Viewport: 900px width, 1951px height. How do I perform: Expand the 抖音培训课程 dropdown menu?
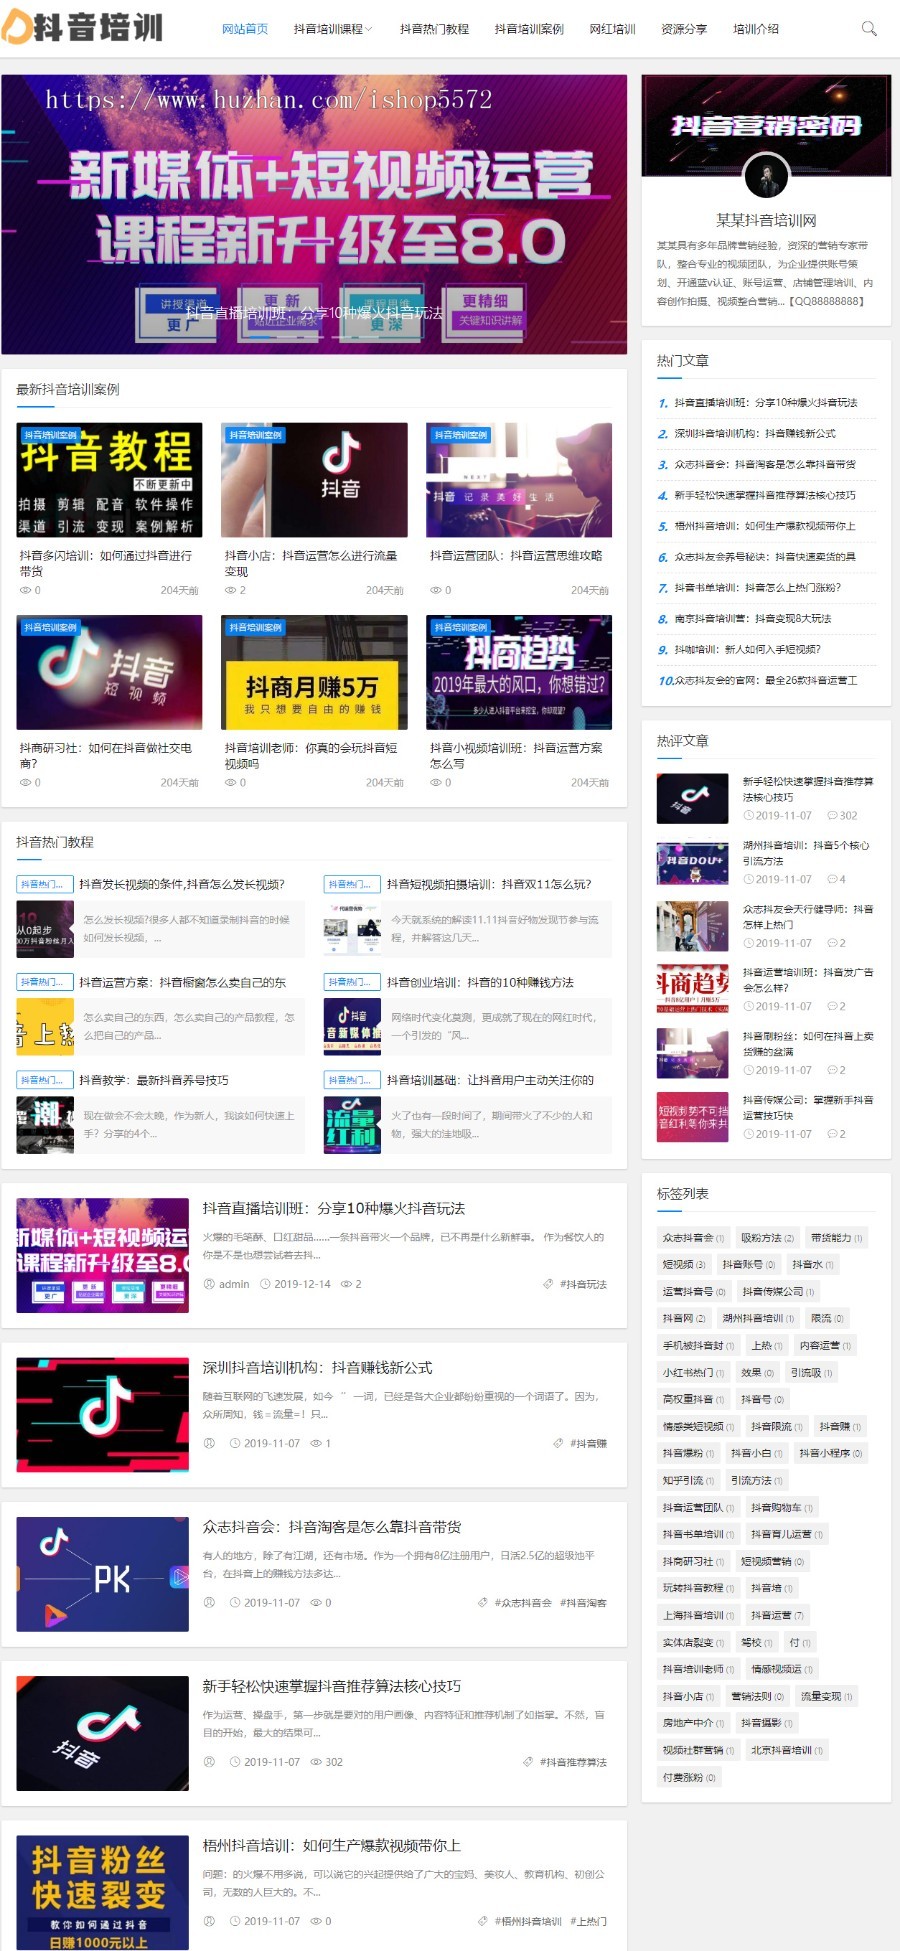(x=333, y=29)
